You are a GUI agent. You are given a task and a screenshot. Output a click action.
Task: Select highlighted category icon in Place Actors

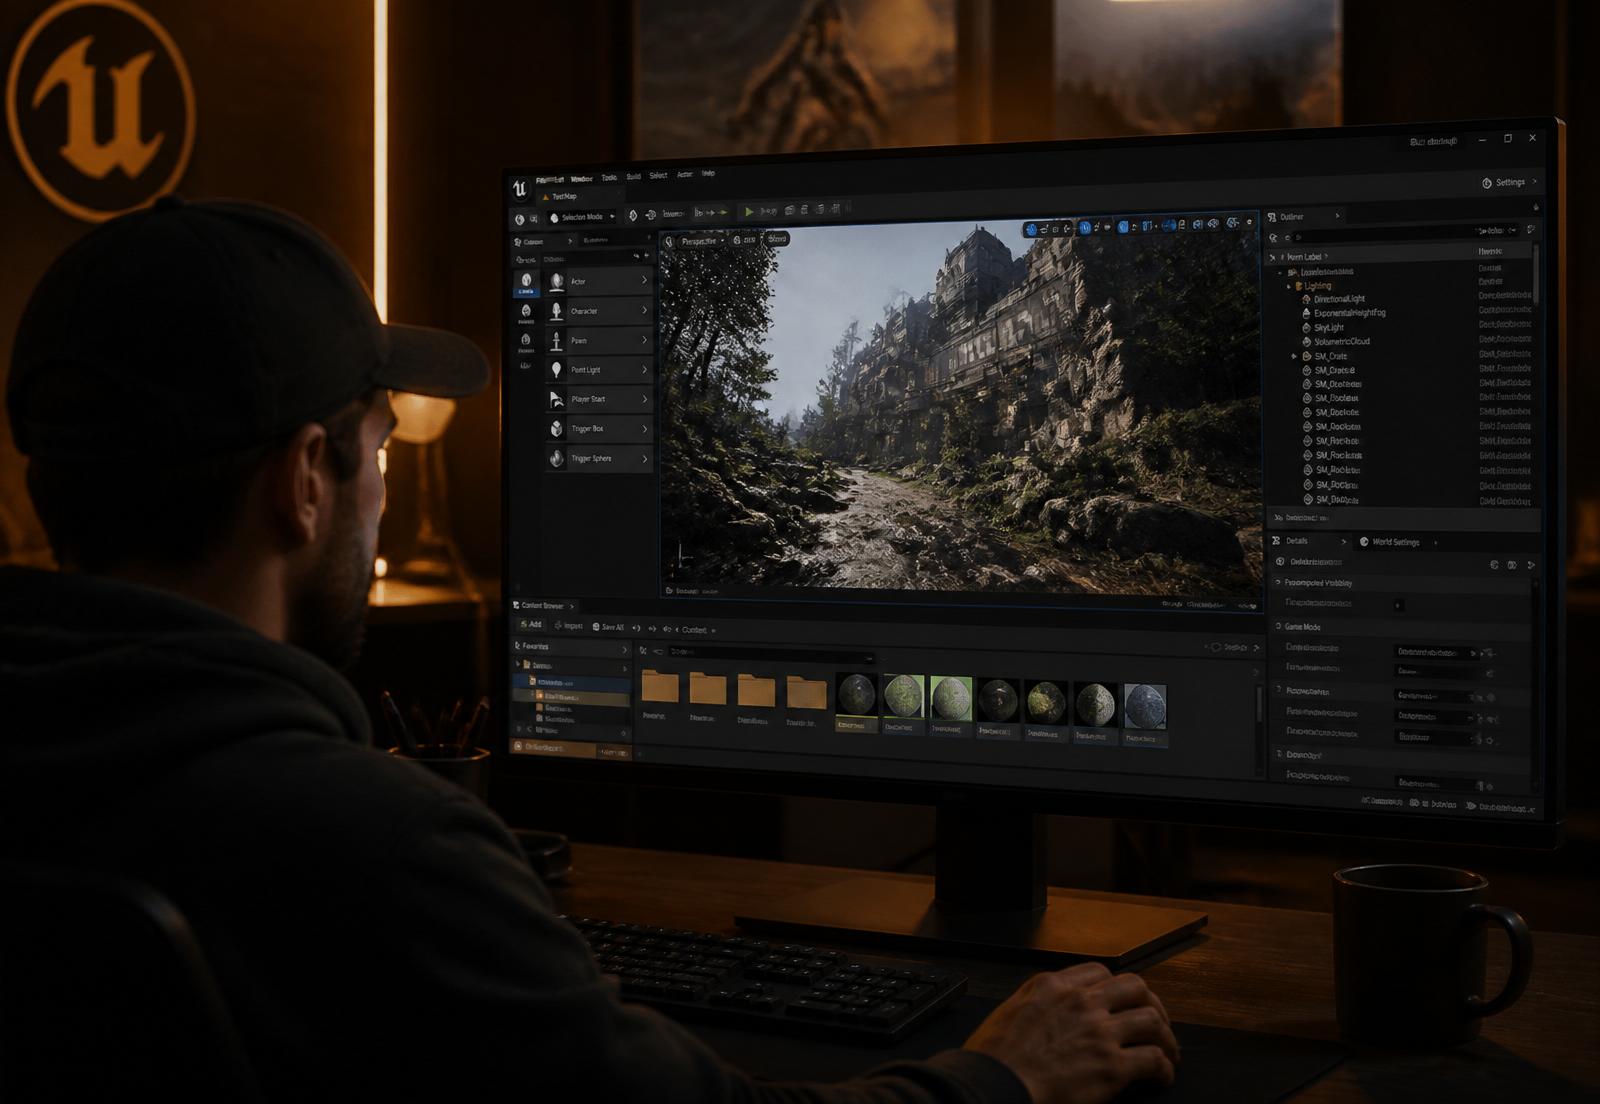point(526,284)
